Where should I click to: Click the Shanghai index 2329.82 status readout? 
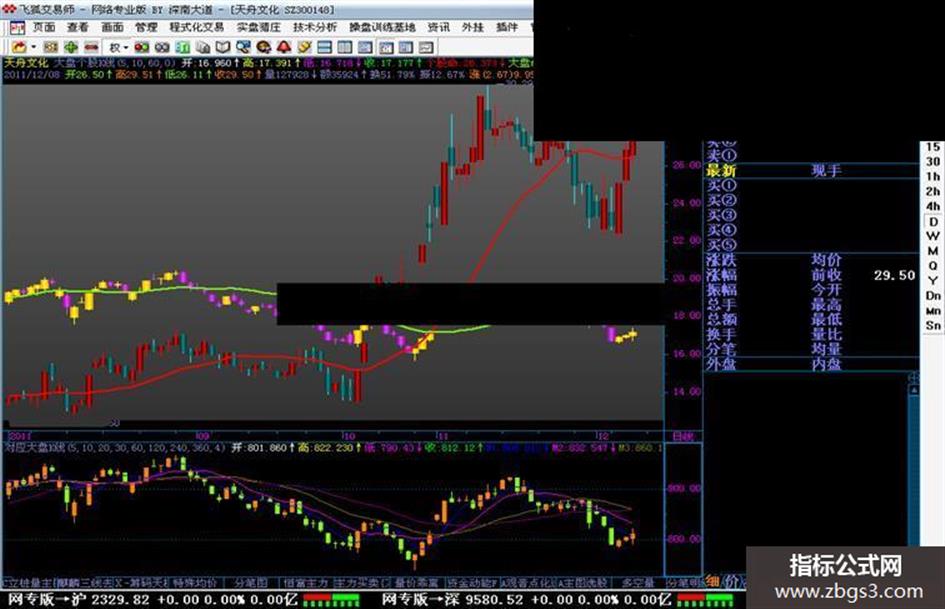tap(122, 600)
